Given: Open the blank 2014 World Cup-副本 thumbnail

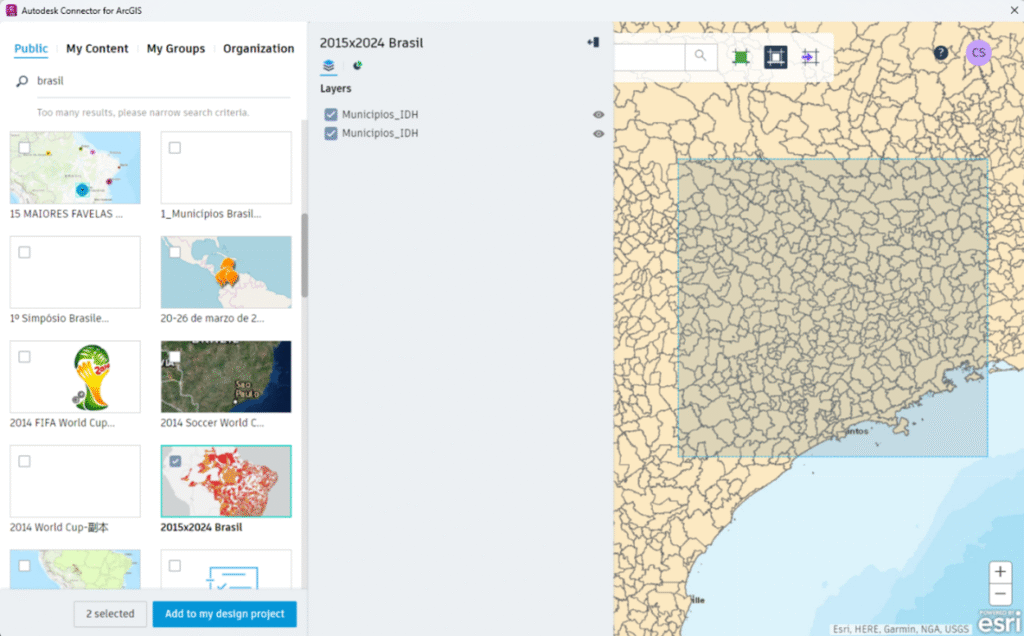Looking at the screenshot, I should pos(75,481).
